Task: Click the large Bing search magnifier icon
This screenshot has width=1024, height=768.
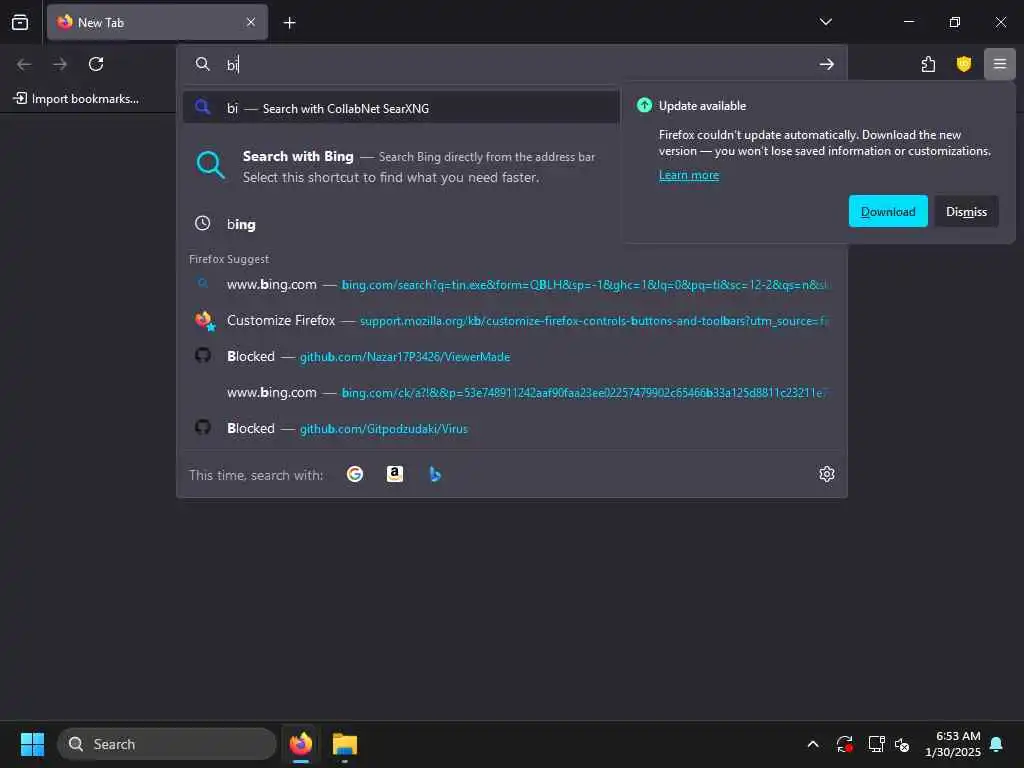Action: (210, 165)
